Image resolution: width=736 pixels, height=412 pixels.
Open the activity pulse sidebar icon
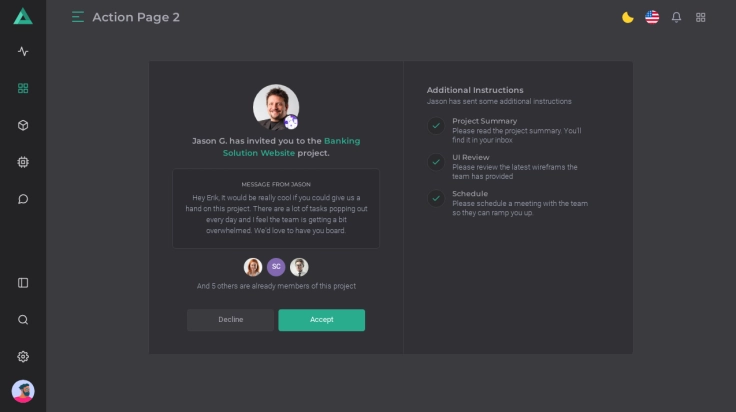(23, 51)
